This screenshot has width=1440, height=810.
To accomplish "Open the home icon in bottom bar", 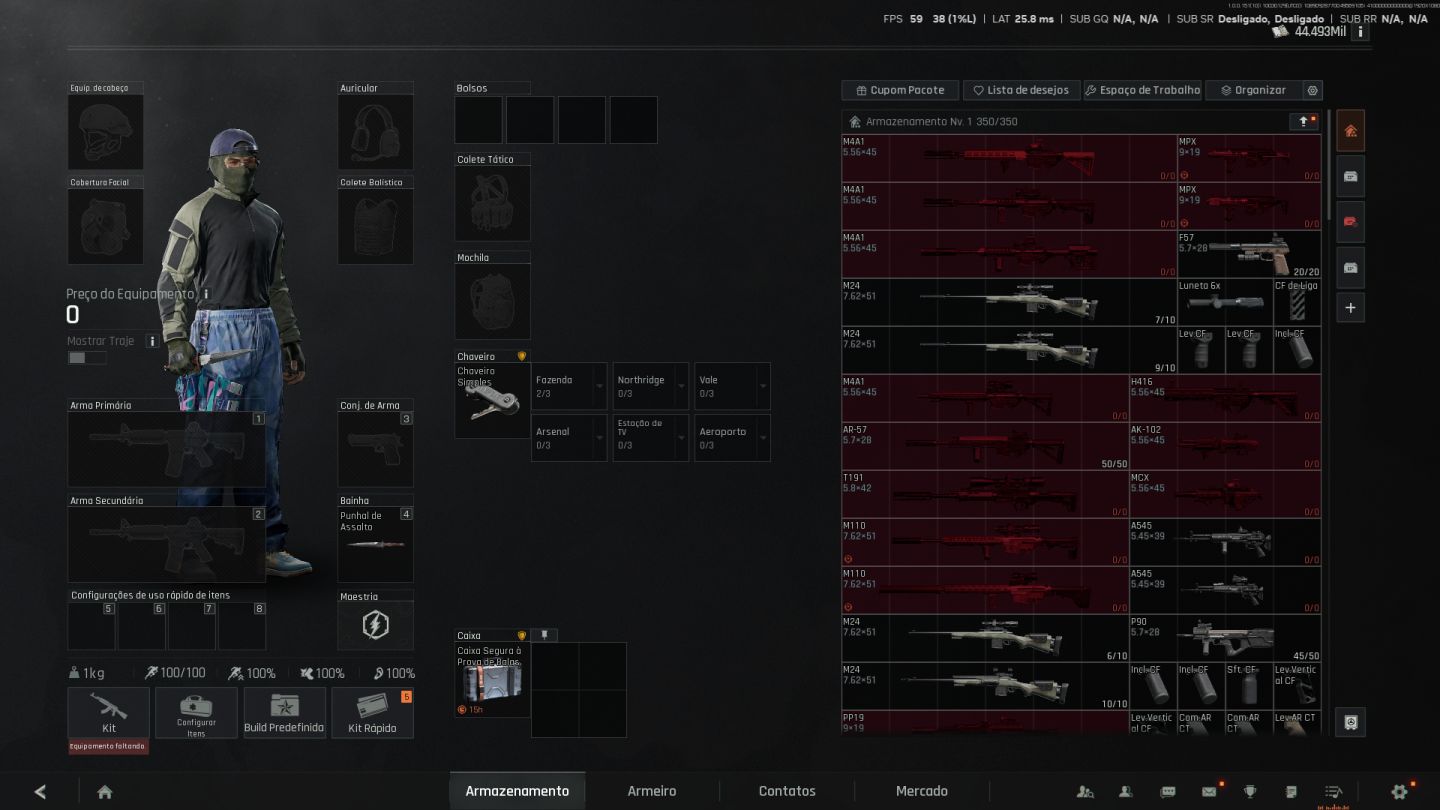I will click(x=105, y=792).
